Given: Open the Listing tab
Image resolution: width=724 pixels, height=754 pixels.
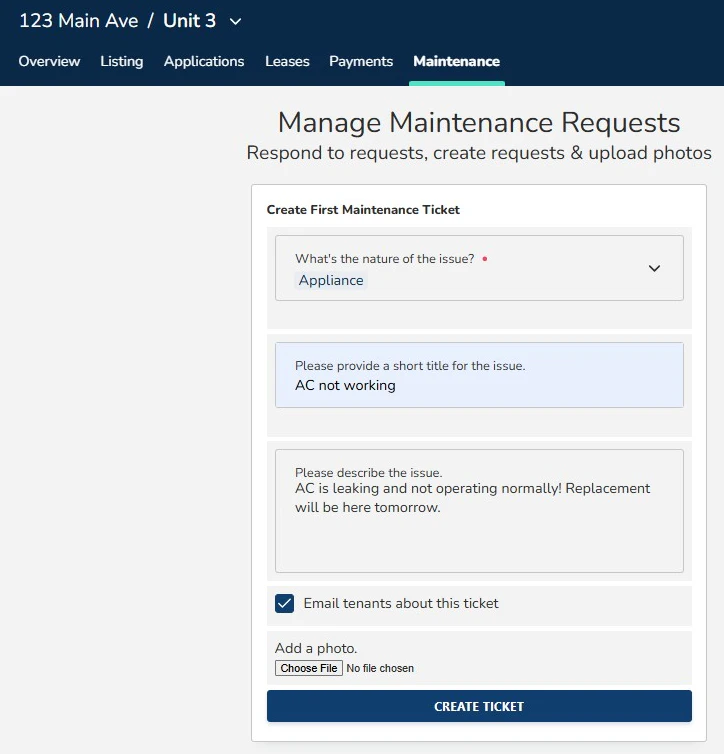Looking at the screenshot, I should pos(122,61).
